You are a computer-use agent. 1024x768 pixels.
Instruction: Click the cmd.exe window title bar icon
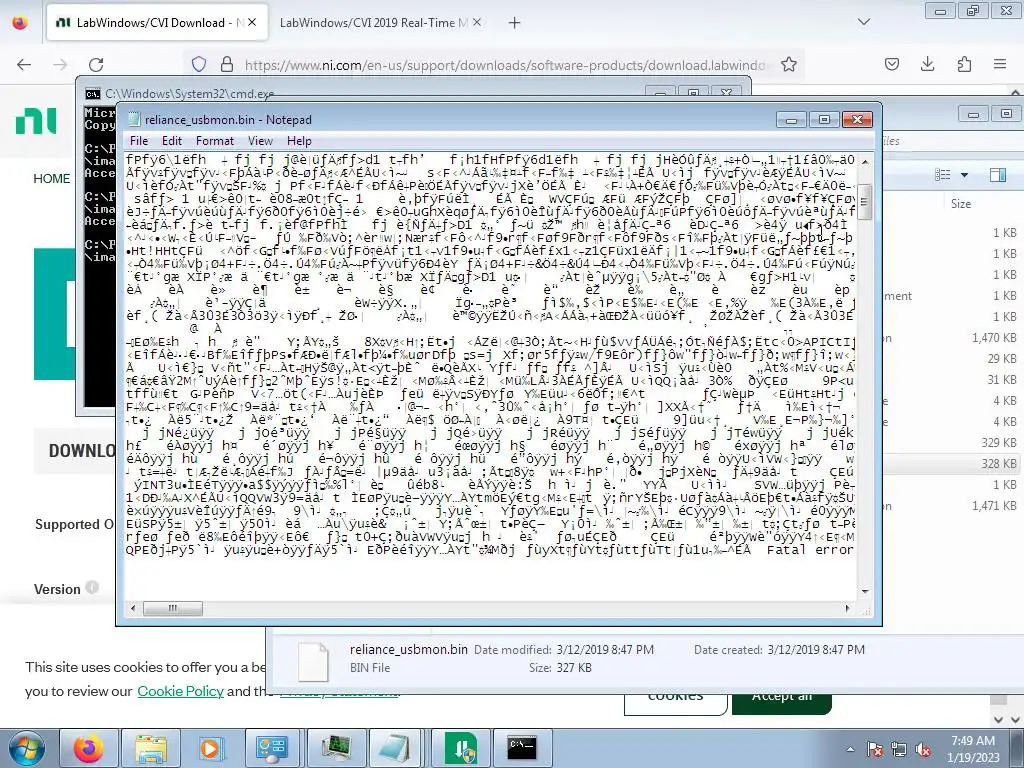coord(93,94)
